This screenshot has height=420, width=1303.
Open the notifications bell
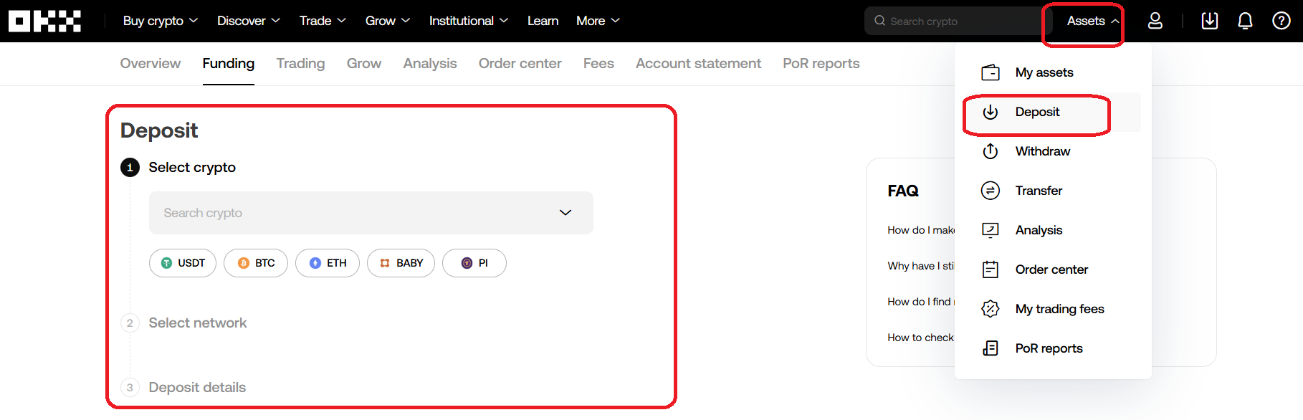[1245, 21]
